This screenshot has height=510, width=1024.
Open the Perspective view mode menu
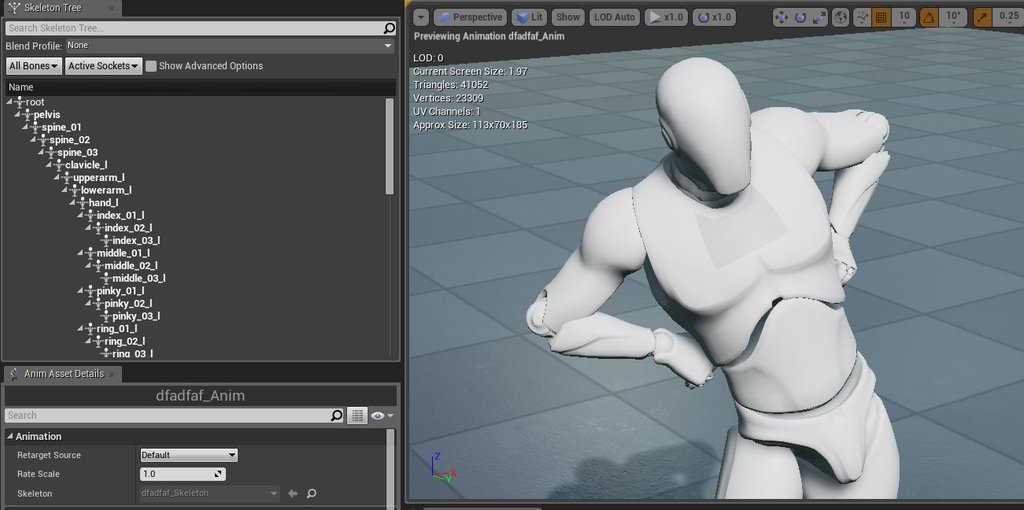point(470,18)
